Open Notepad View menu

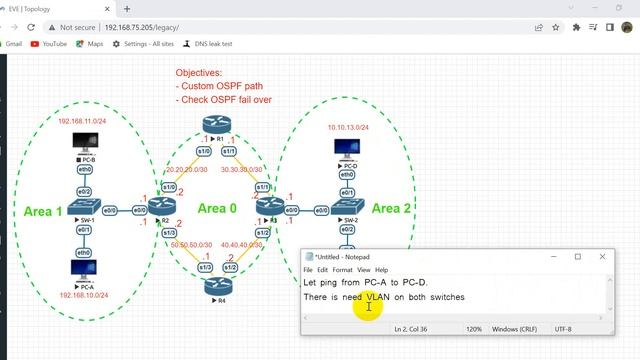364,270
